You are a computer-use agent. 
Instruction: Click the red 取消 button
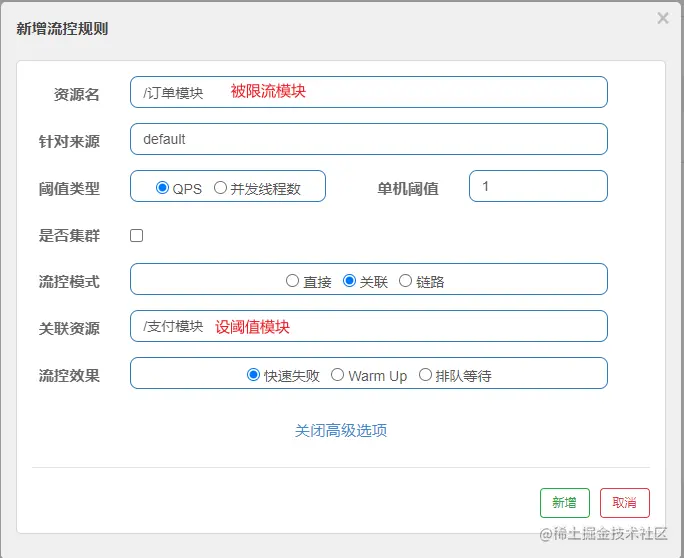click(x=625, y=503)
